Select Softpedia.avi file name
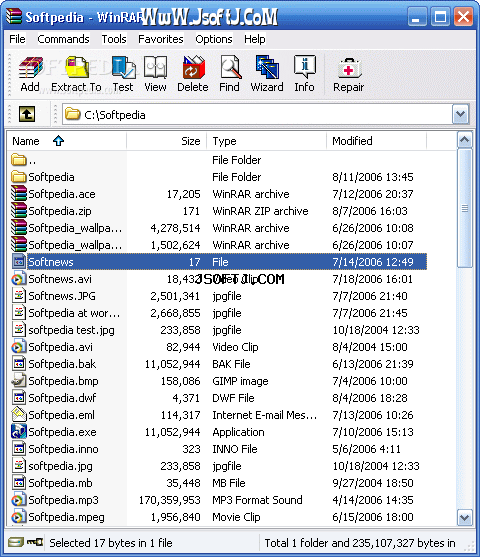 [60, 347]
